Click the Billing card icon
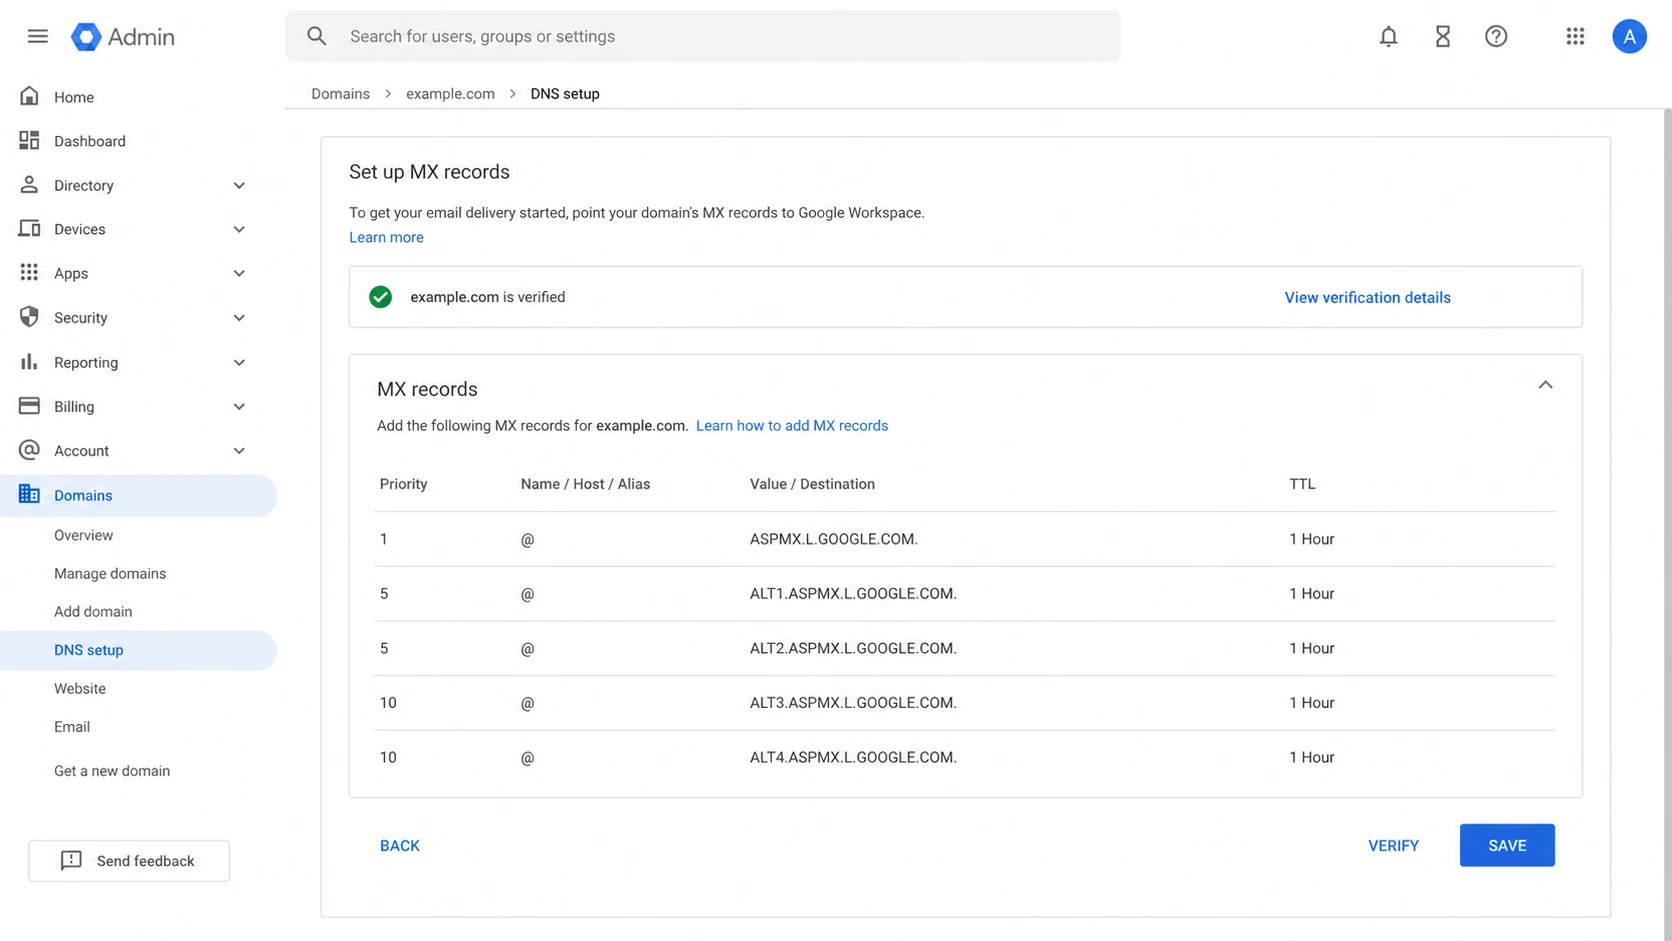1672x941 pixels. 29,405
